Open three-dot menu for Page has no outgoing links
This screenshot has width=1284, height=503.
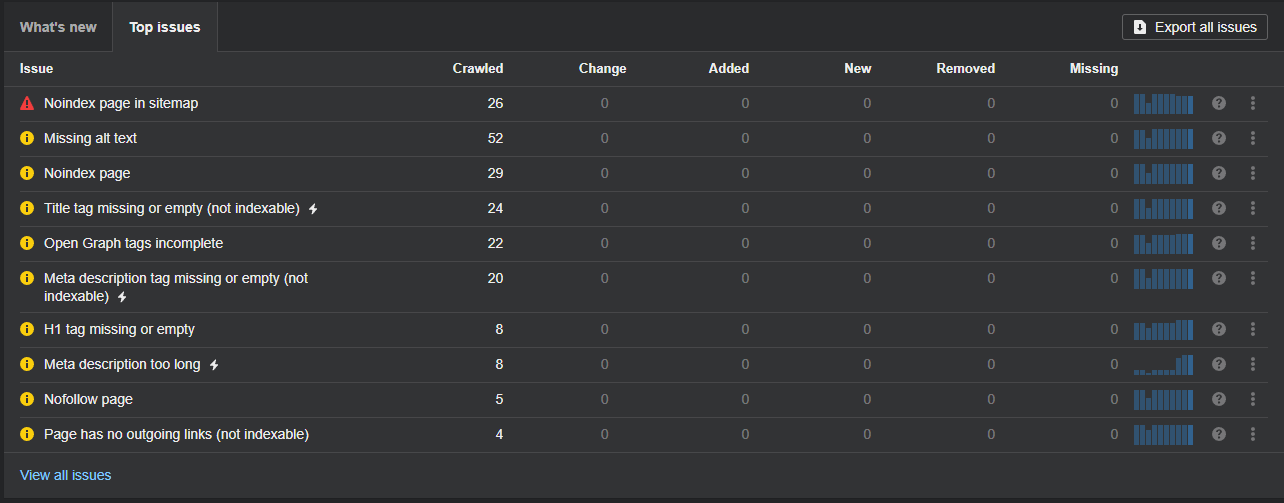[1253, 434]
